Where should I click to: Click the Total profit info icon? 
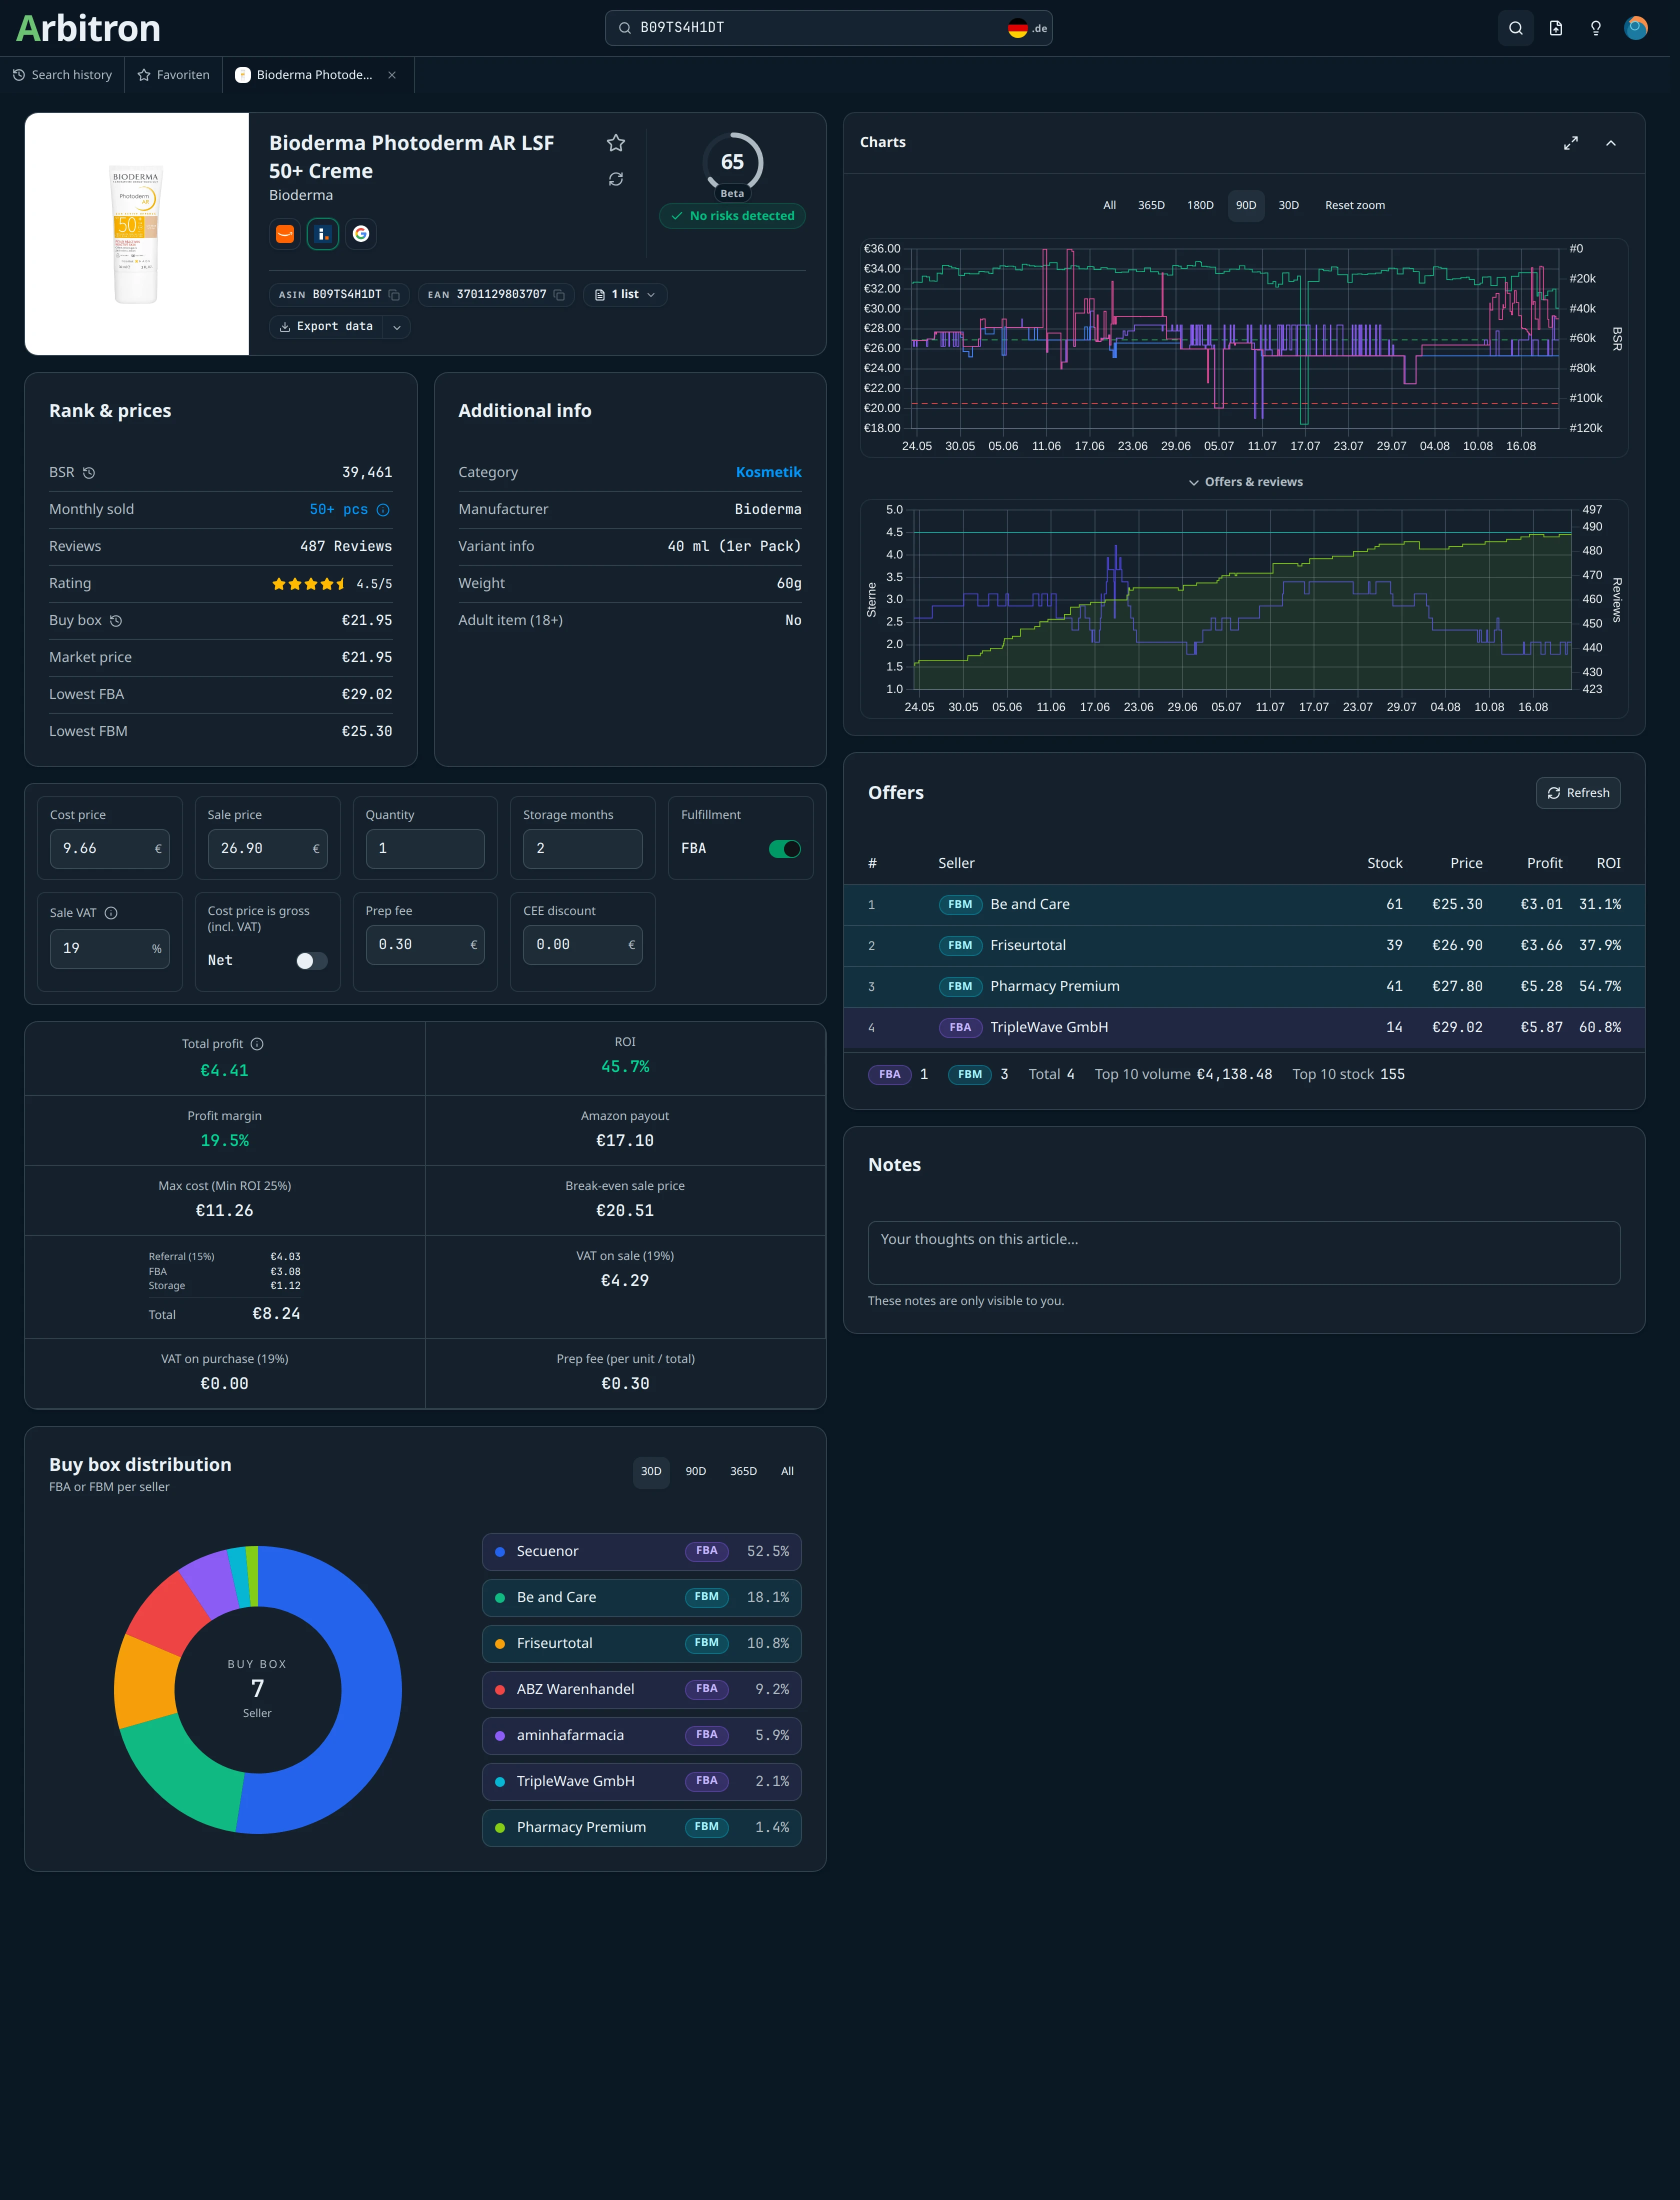(257, 1044)
